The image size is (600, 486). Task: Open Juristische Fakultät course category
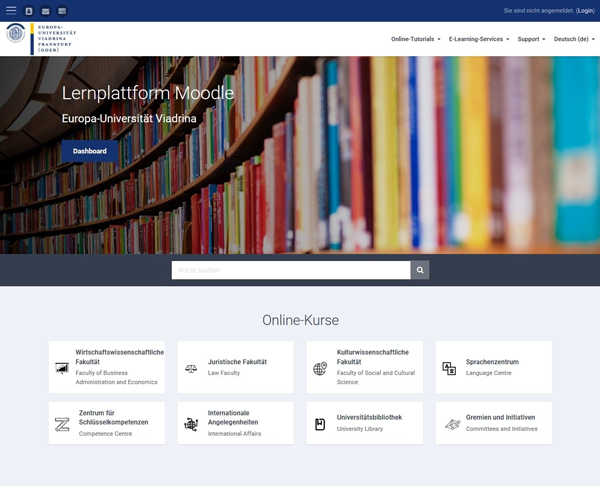(x=236, y=367)
